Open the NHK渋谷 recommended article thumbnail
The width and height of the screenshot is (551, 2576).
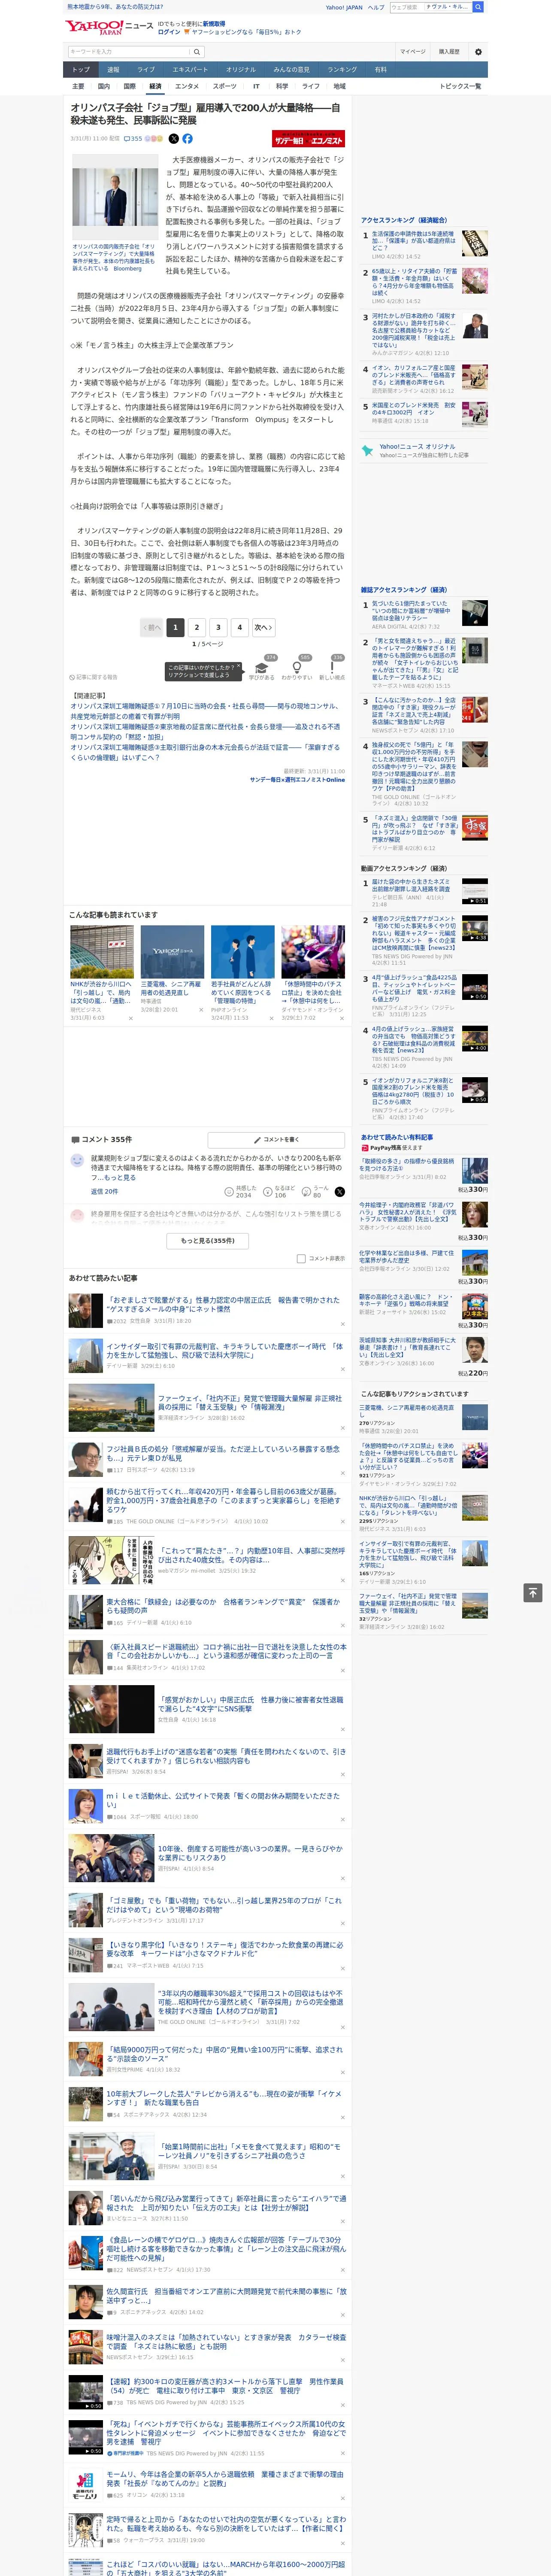[x=102, y=951]
